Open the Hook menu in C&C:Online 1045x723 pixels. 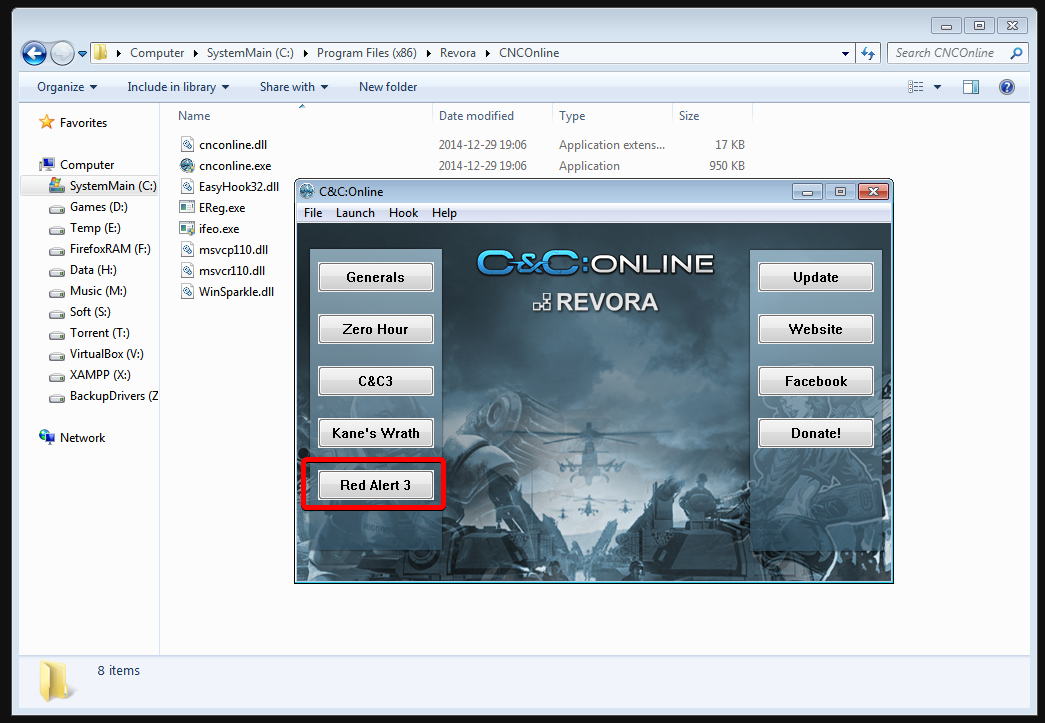point(403,213)
